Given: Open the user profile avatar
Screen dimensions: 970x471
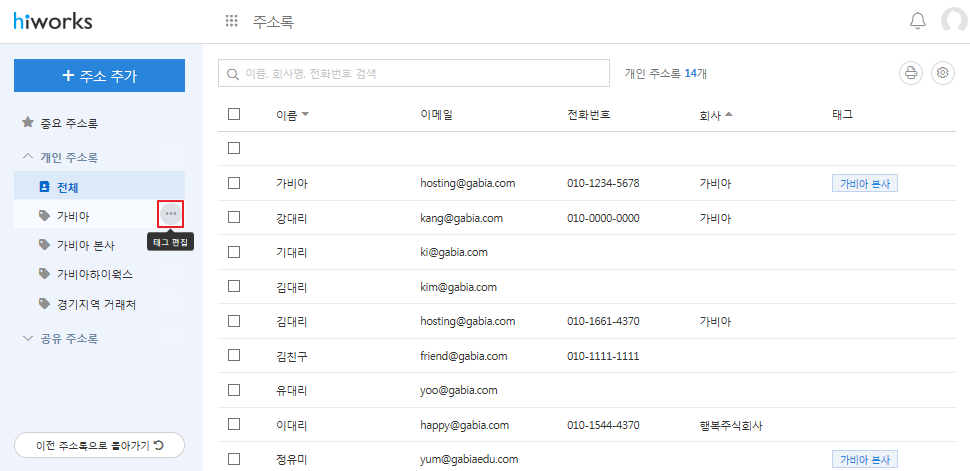Looking at the screenshot, I should click(955, 22).
